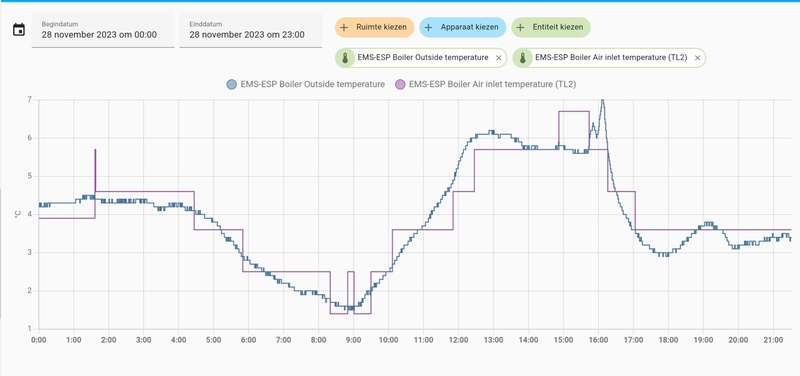Edit the Begindatum start date field

pyautogui.click(x=103, y=30)
